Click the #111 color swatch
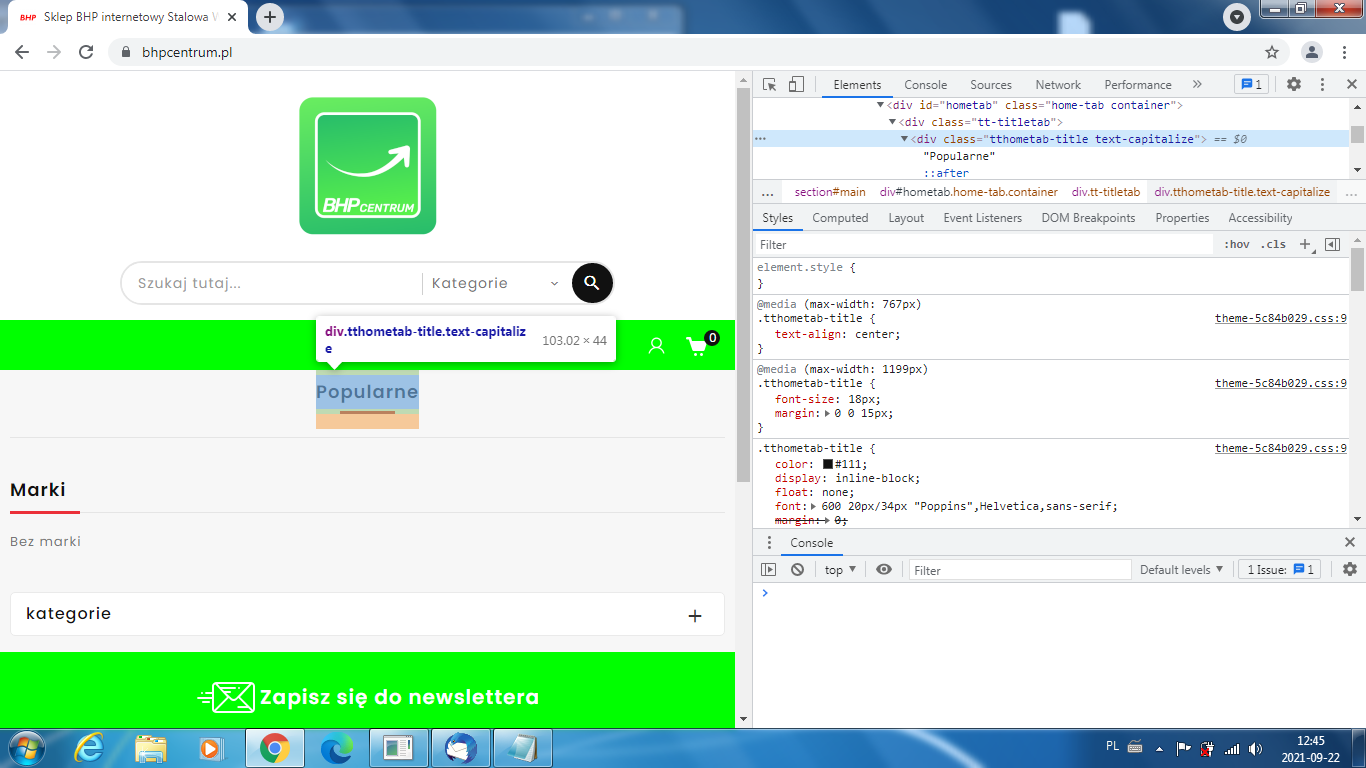 pyautogui.click(x=828, y=464)
